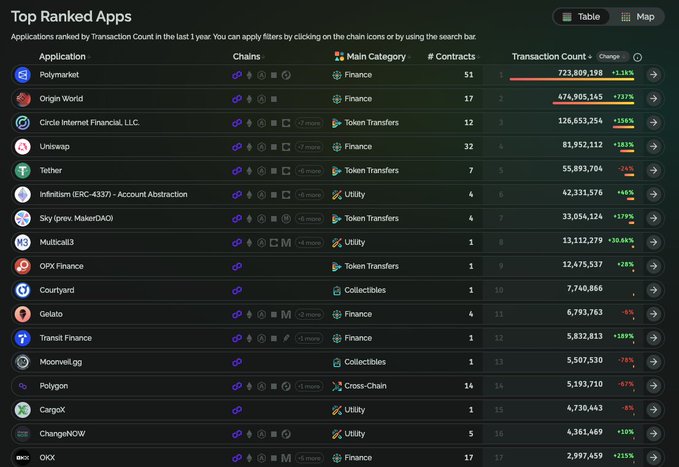Click the Uniswap app logo
Screen dimensions: 679x467
[23, 146]
